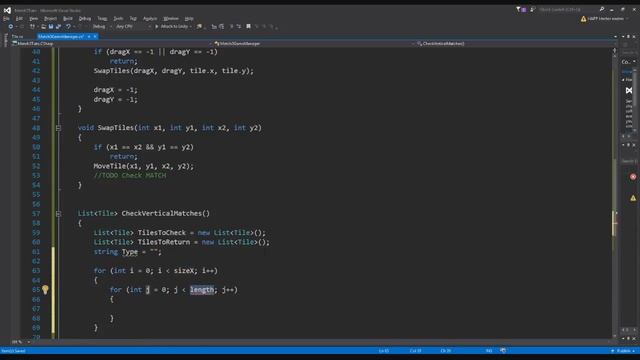The height and width of the screenshot is (360, 640).
Task: Click the New Project toolbar icon
Action: tap(32, 27)
